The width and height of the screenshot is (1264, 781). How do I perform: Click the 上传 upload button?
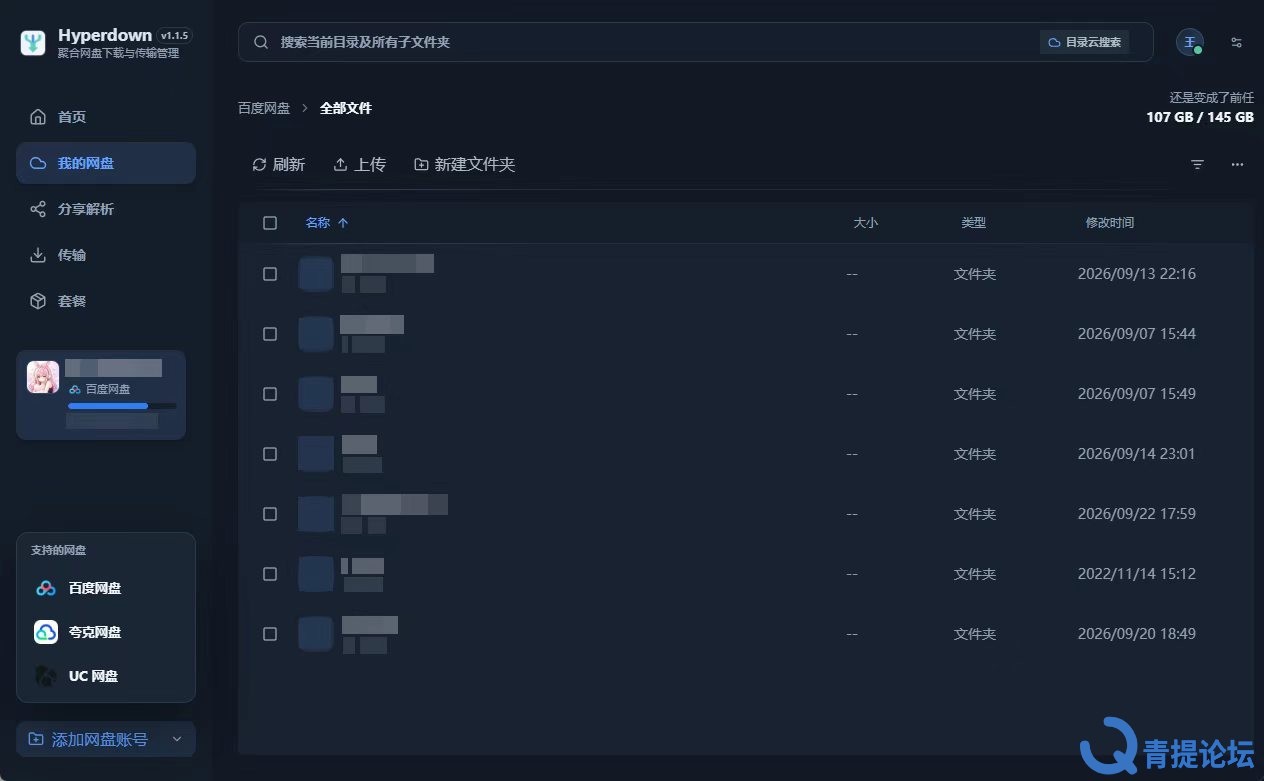click(x=359, y=164)
